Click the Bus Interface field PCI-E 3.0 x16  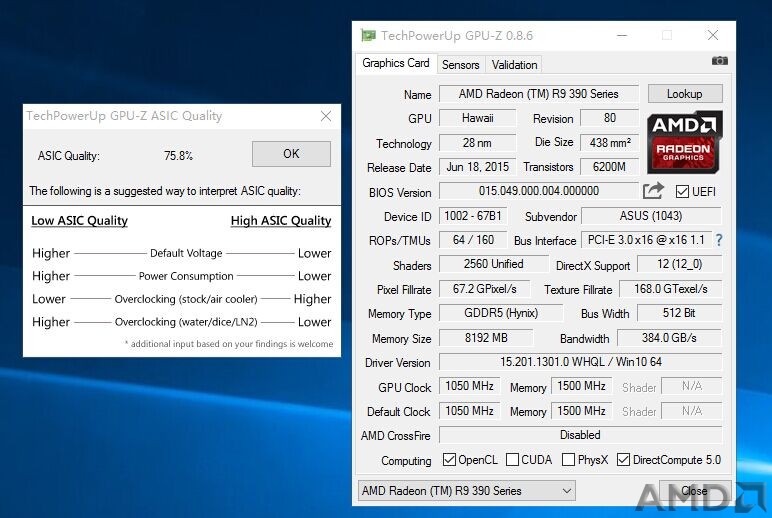point(646,240)
